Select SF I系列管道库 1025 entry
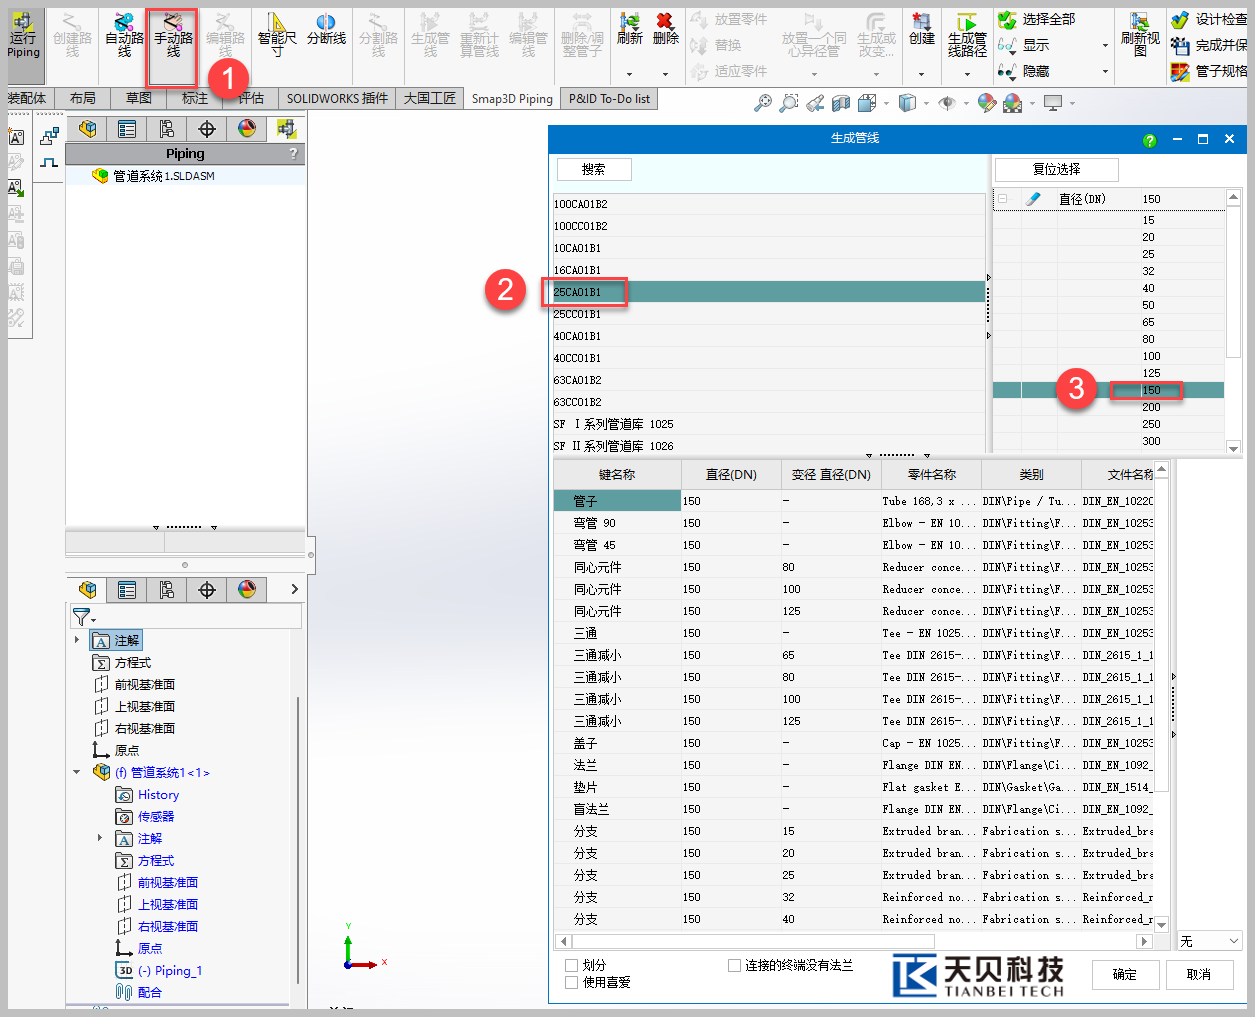The height and width of the screenshot is (1017, 1255). click(770, 424)
